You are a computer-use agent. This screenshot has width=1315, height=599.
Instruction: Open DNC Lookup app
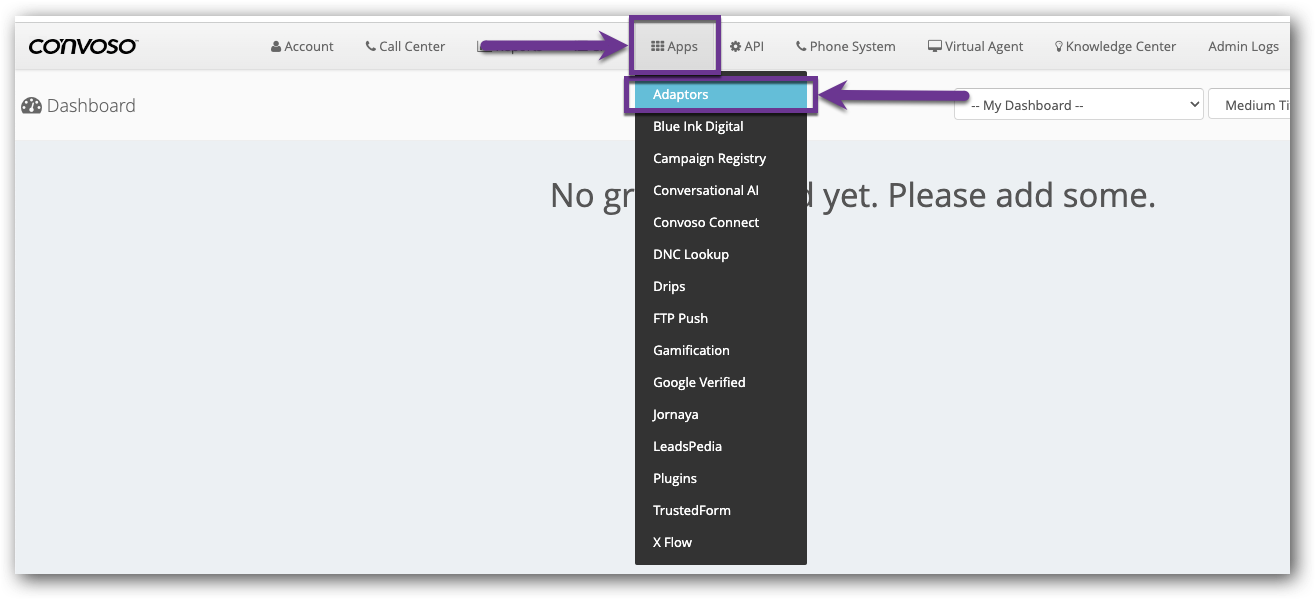[691, 255]
